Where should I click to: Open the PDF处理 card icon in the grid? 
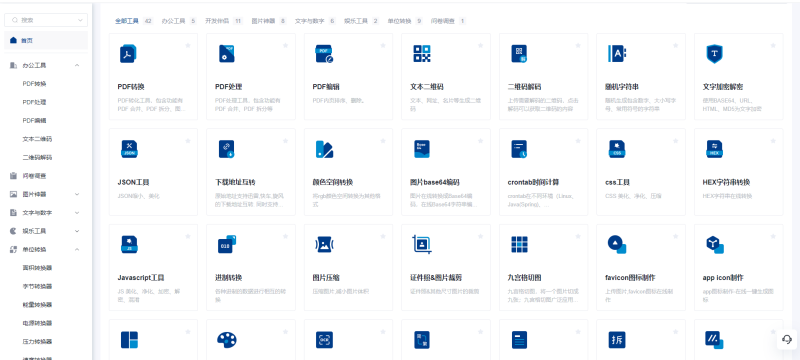(226, 54)
